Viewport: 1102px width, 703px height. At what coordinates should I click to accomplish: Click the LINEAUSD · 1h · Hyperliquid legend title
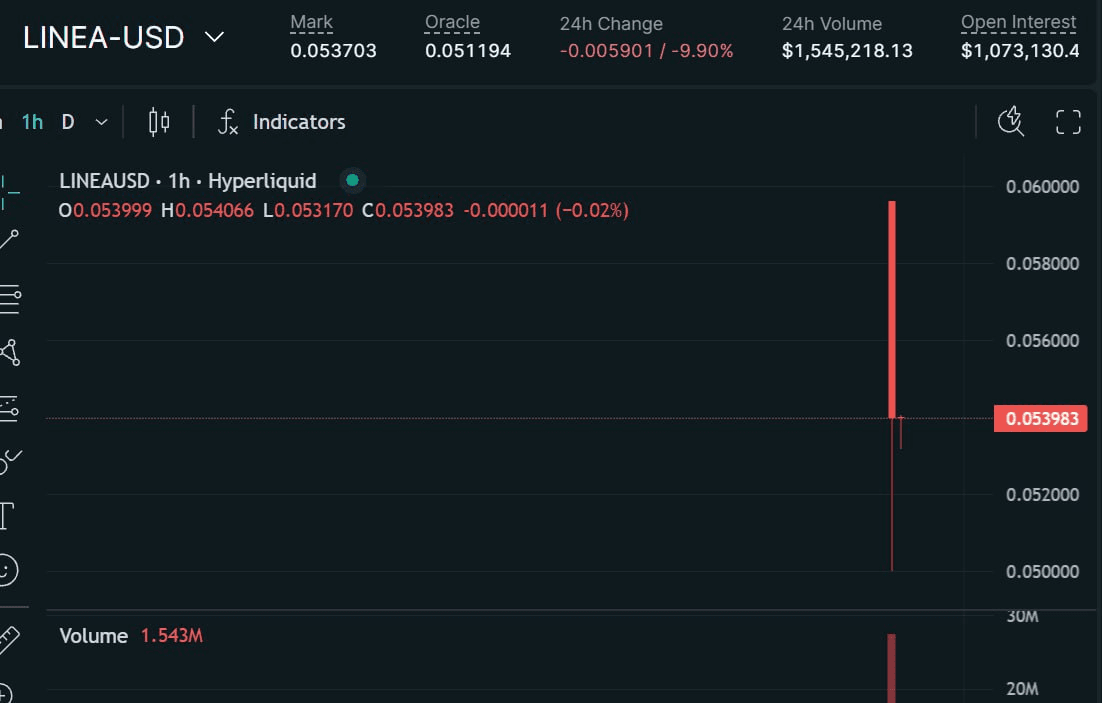(188, 181)
